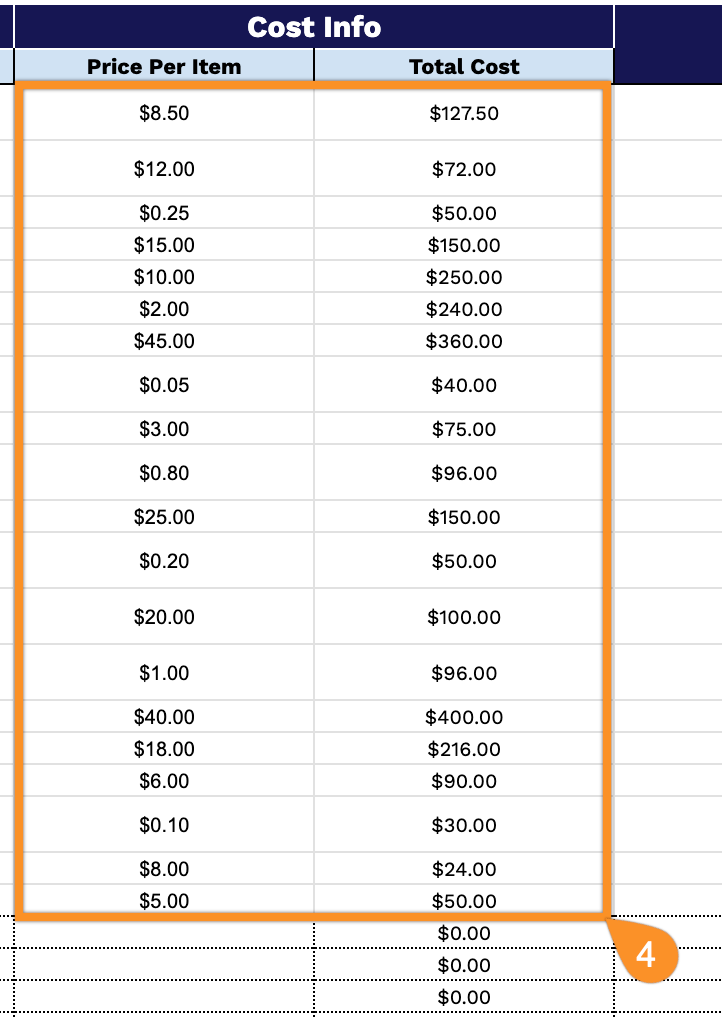Click the $400.00 total cost cell

pos(464,717)
